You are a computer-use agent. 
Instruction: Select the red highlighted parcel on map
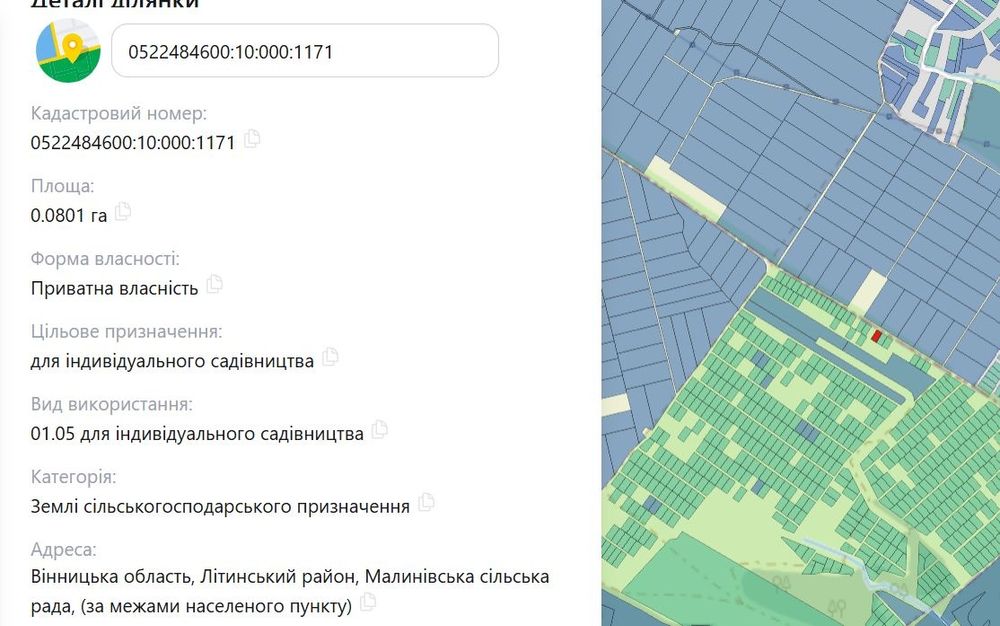(876, 336)
